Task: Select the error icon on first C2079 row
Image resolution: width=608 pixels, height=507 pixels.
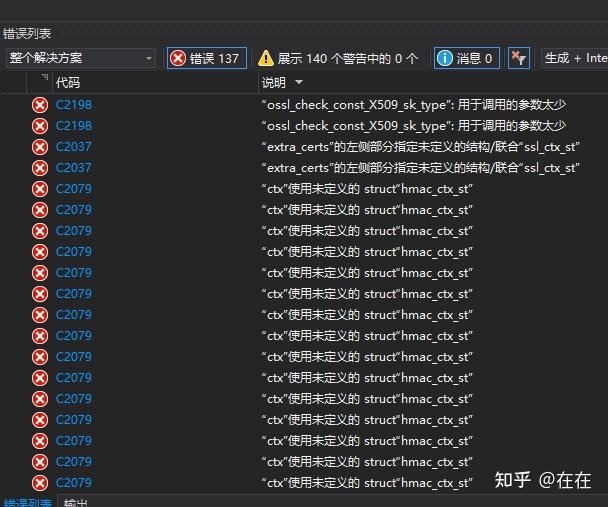Action: (x=40, y=189)
